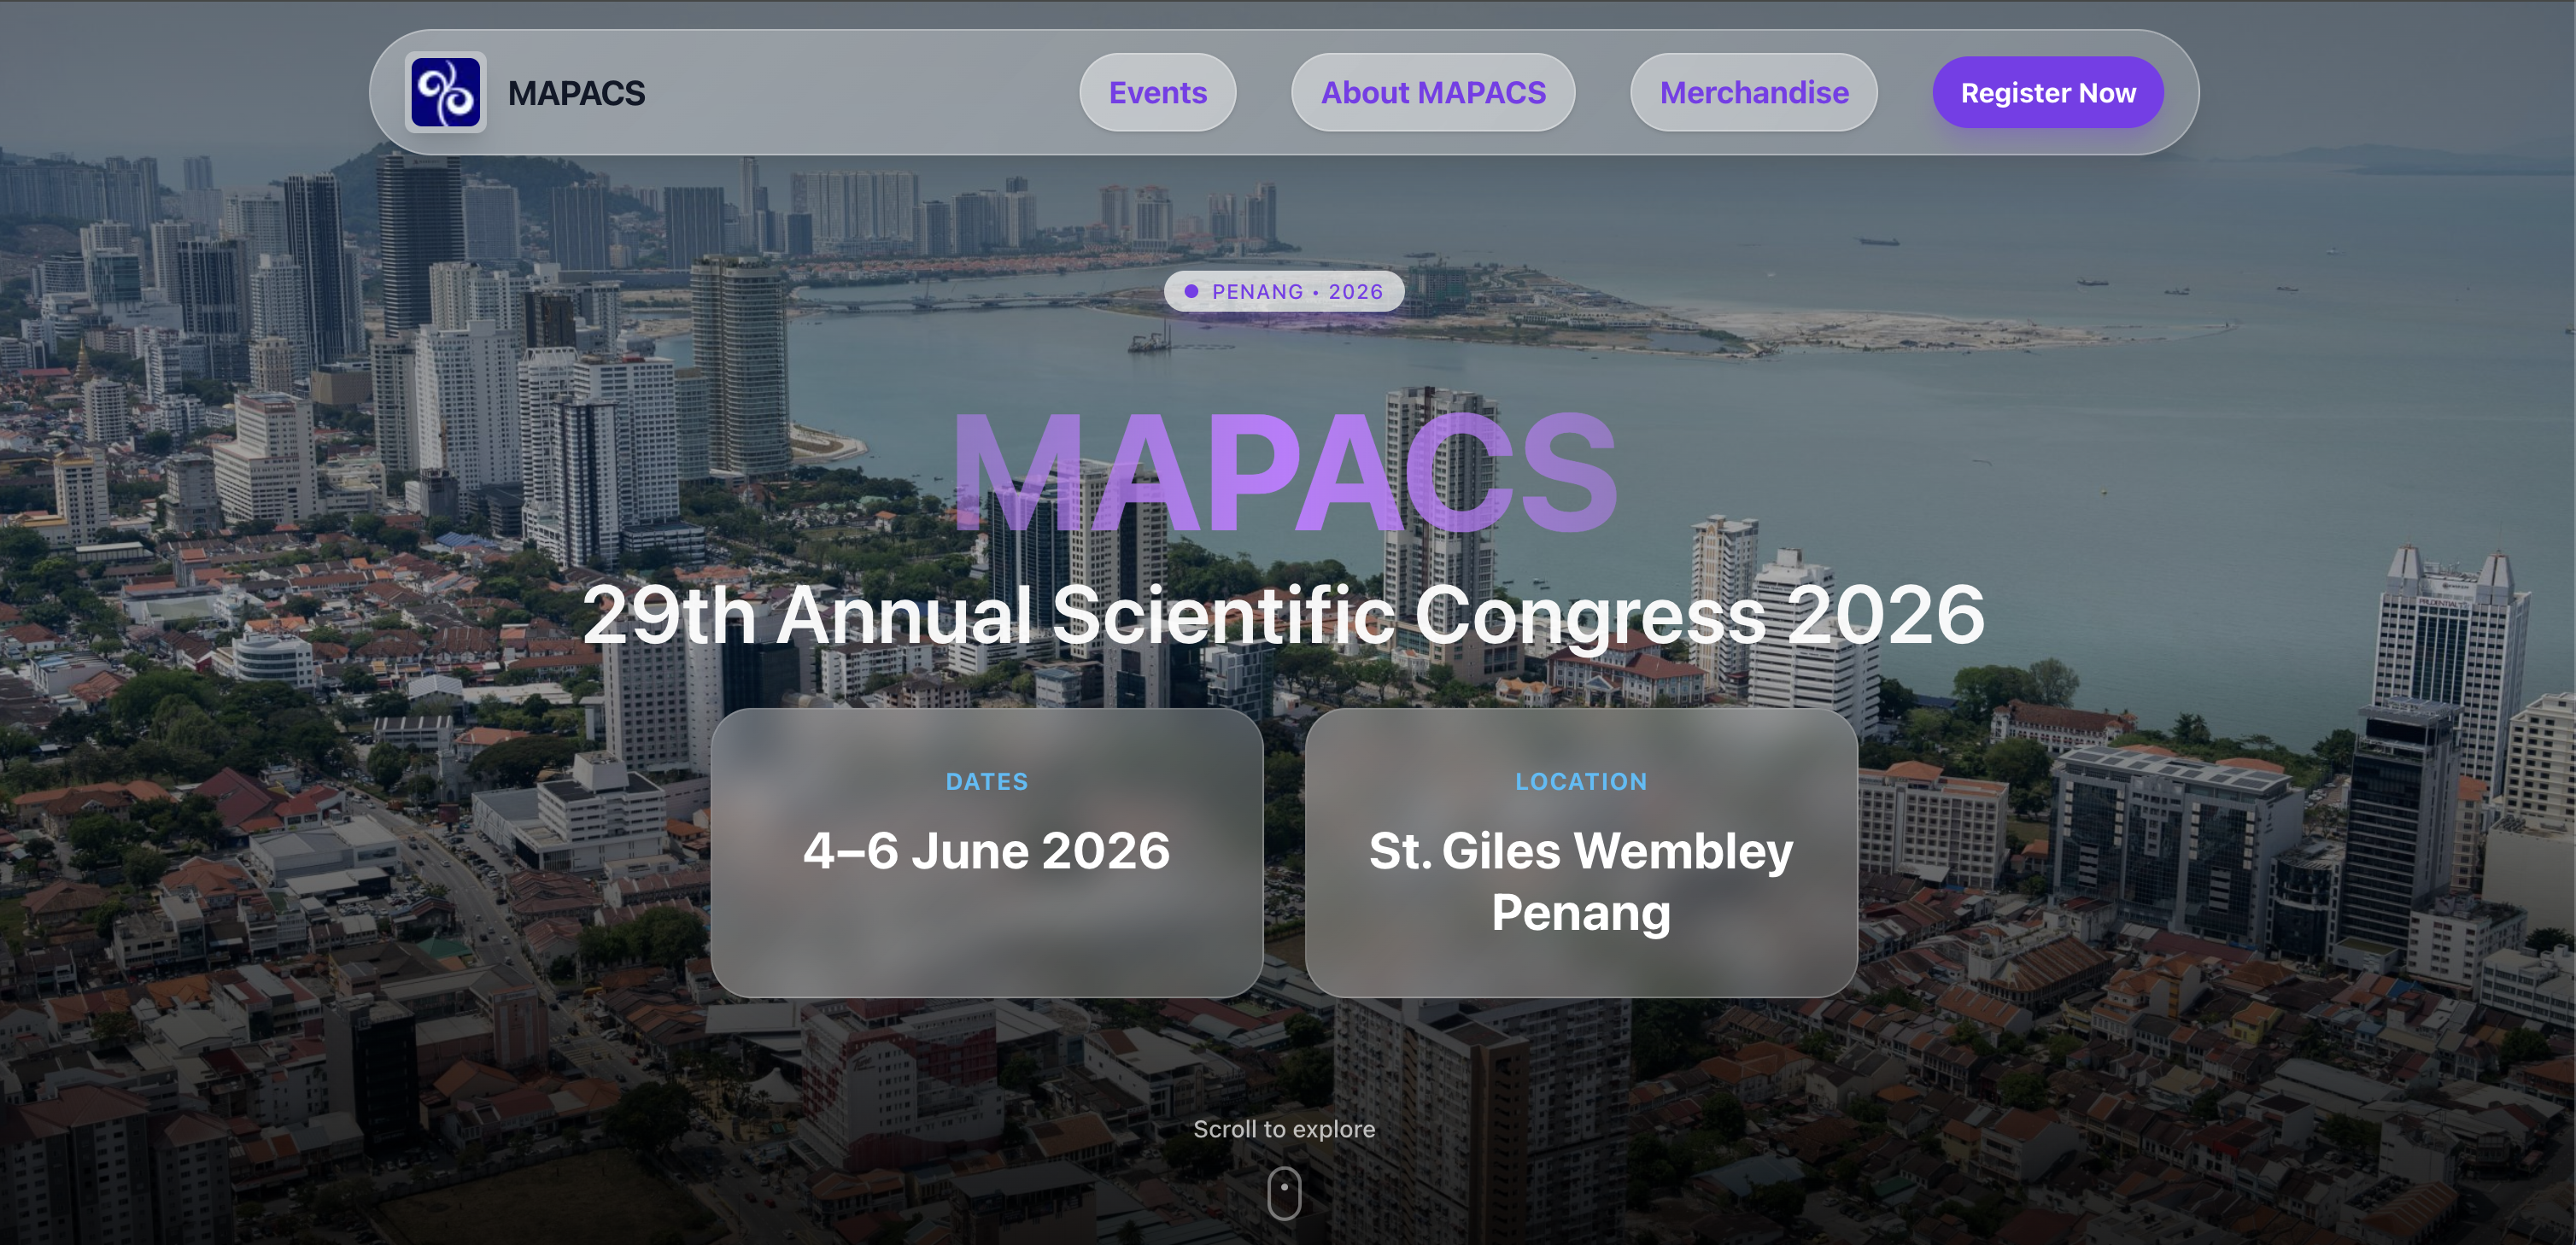Select the 4–6 June 2026 date text
This screenshot has height=1245, width=2576.
click(987, 851)
